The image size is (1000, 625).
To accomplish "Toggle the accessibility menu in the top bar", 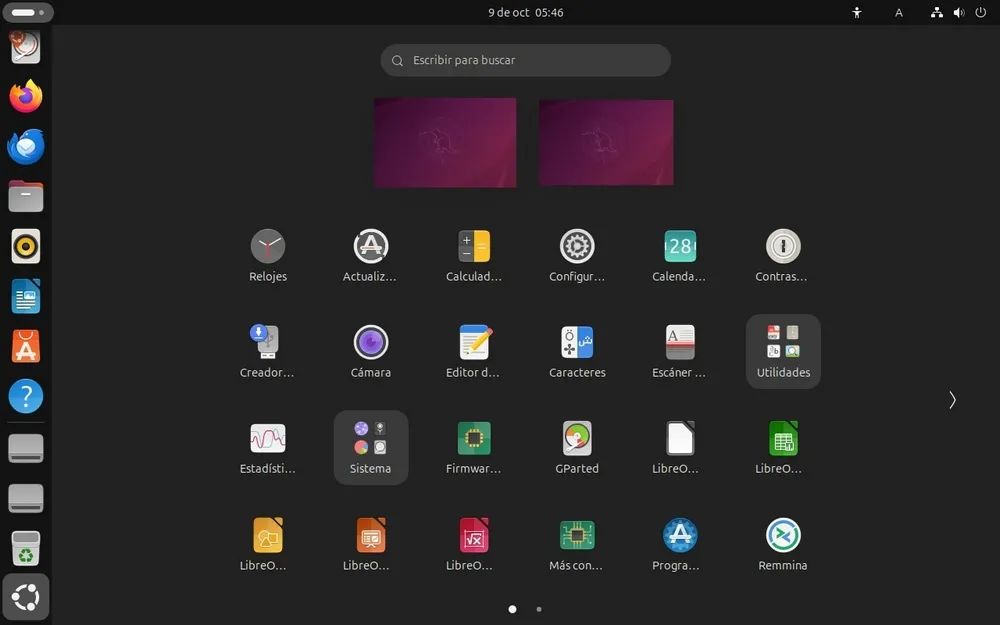I will (x=857, y=13).
